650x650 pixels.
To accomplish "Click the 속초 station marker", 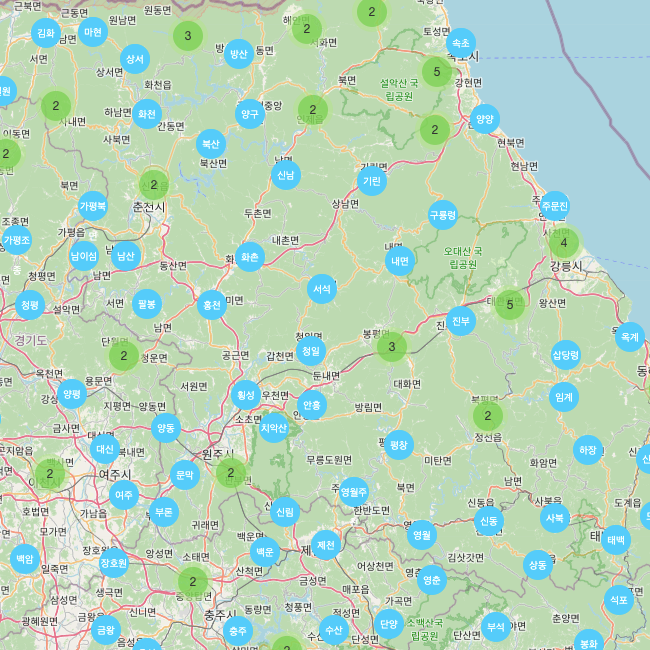I will (460, 43).
